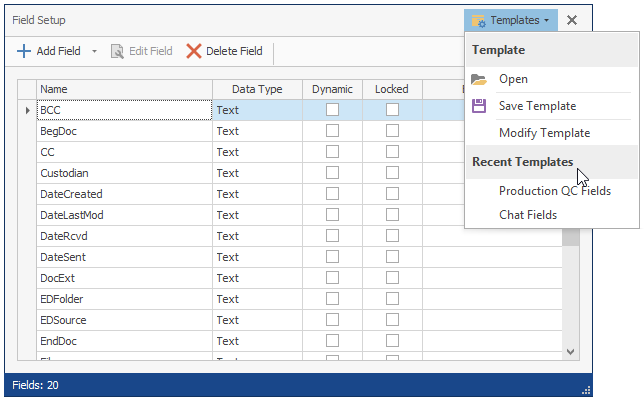Select Save Template menu item
This screenshot has width=644, height=400.
[551, 106]
